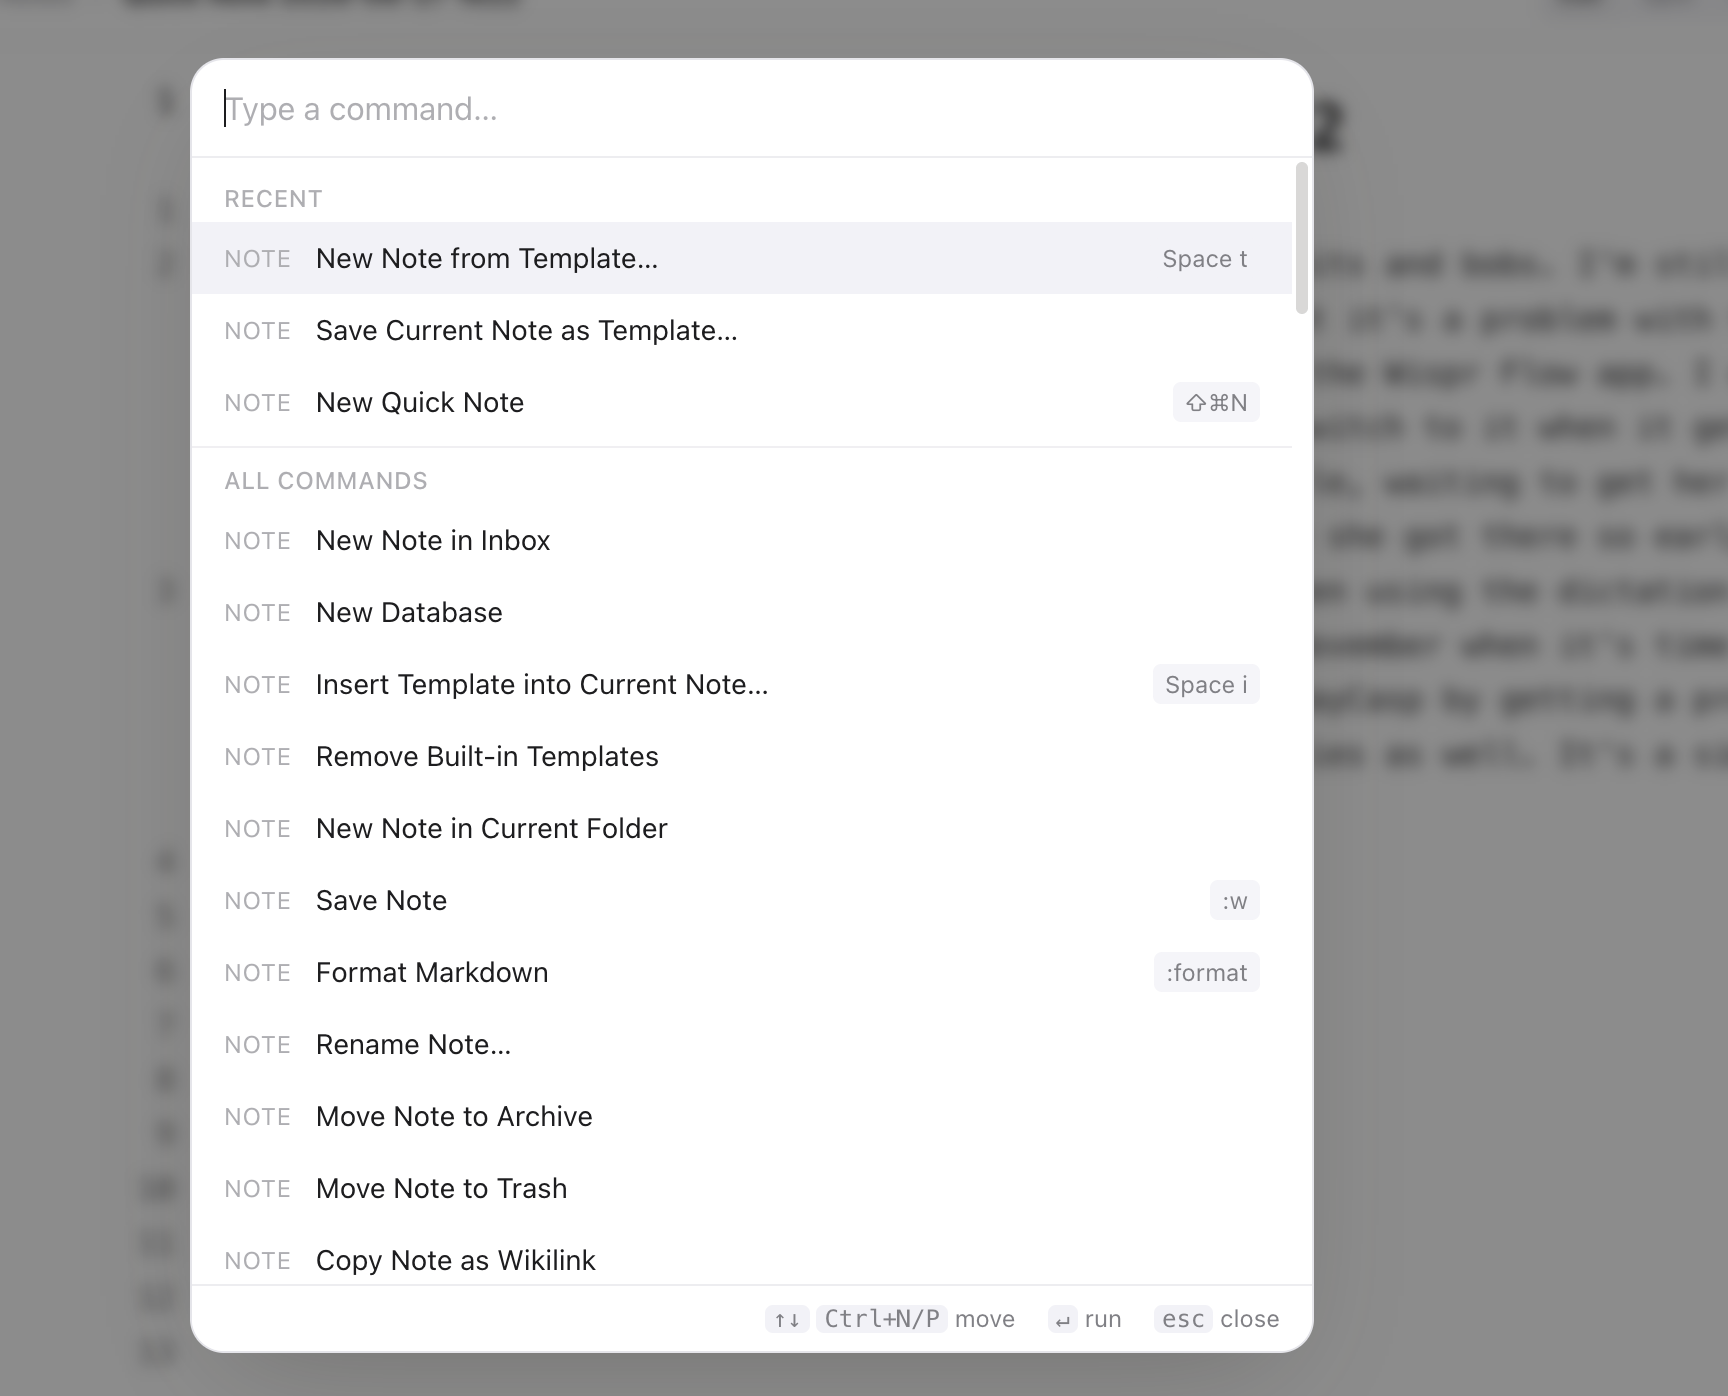This screenshot has width=1728, height=1396.
Task: Run 'New Note from Template...' command
Action: pyautogui.click(x=741, y=258)
